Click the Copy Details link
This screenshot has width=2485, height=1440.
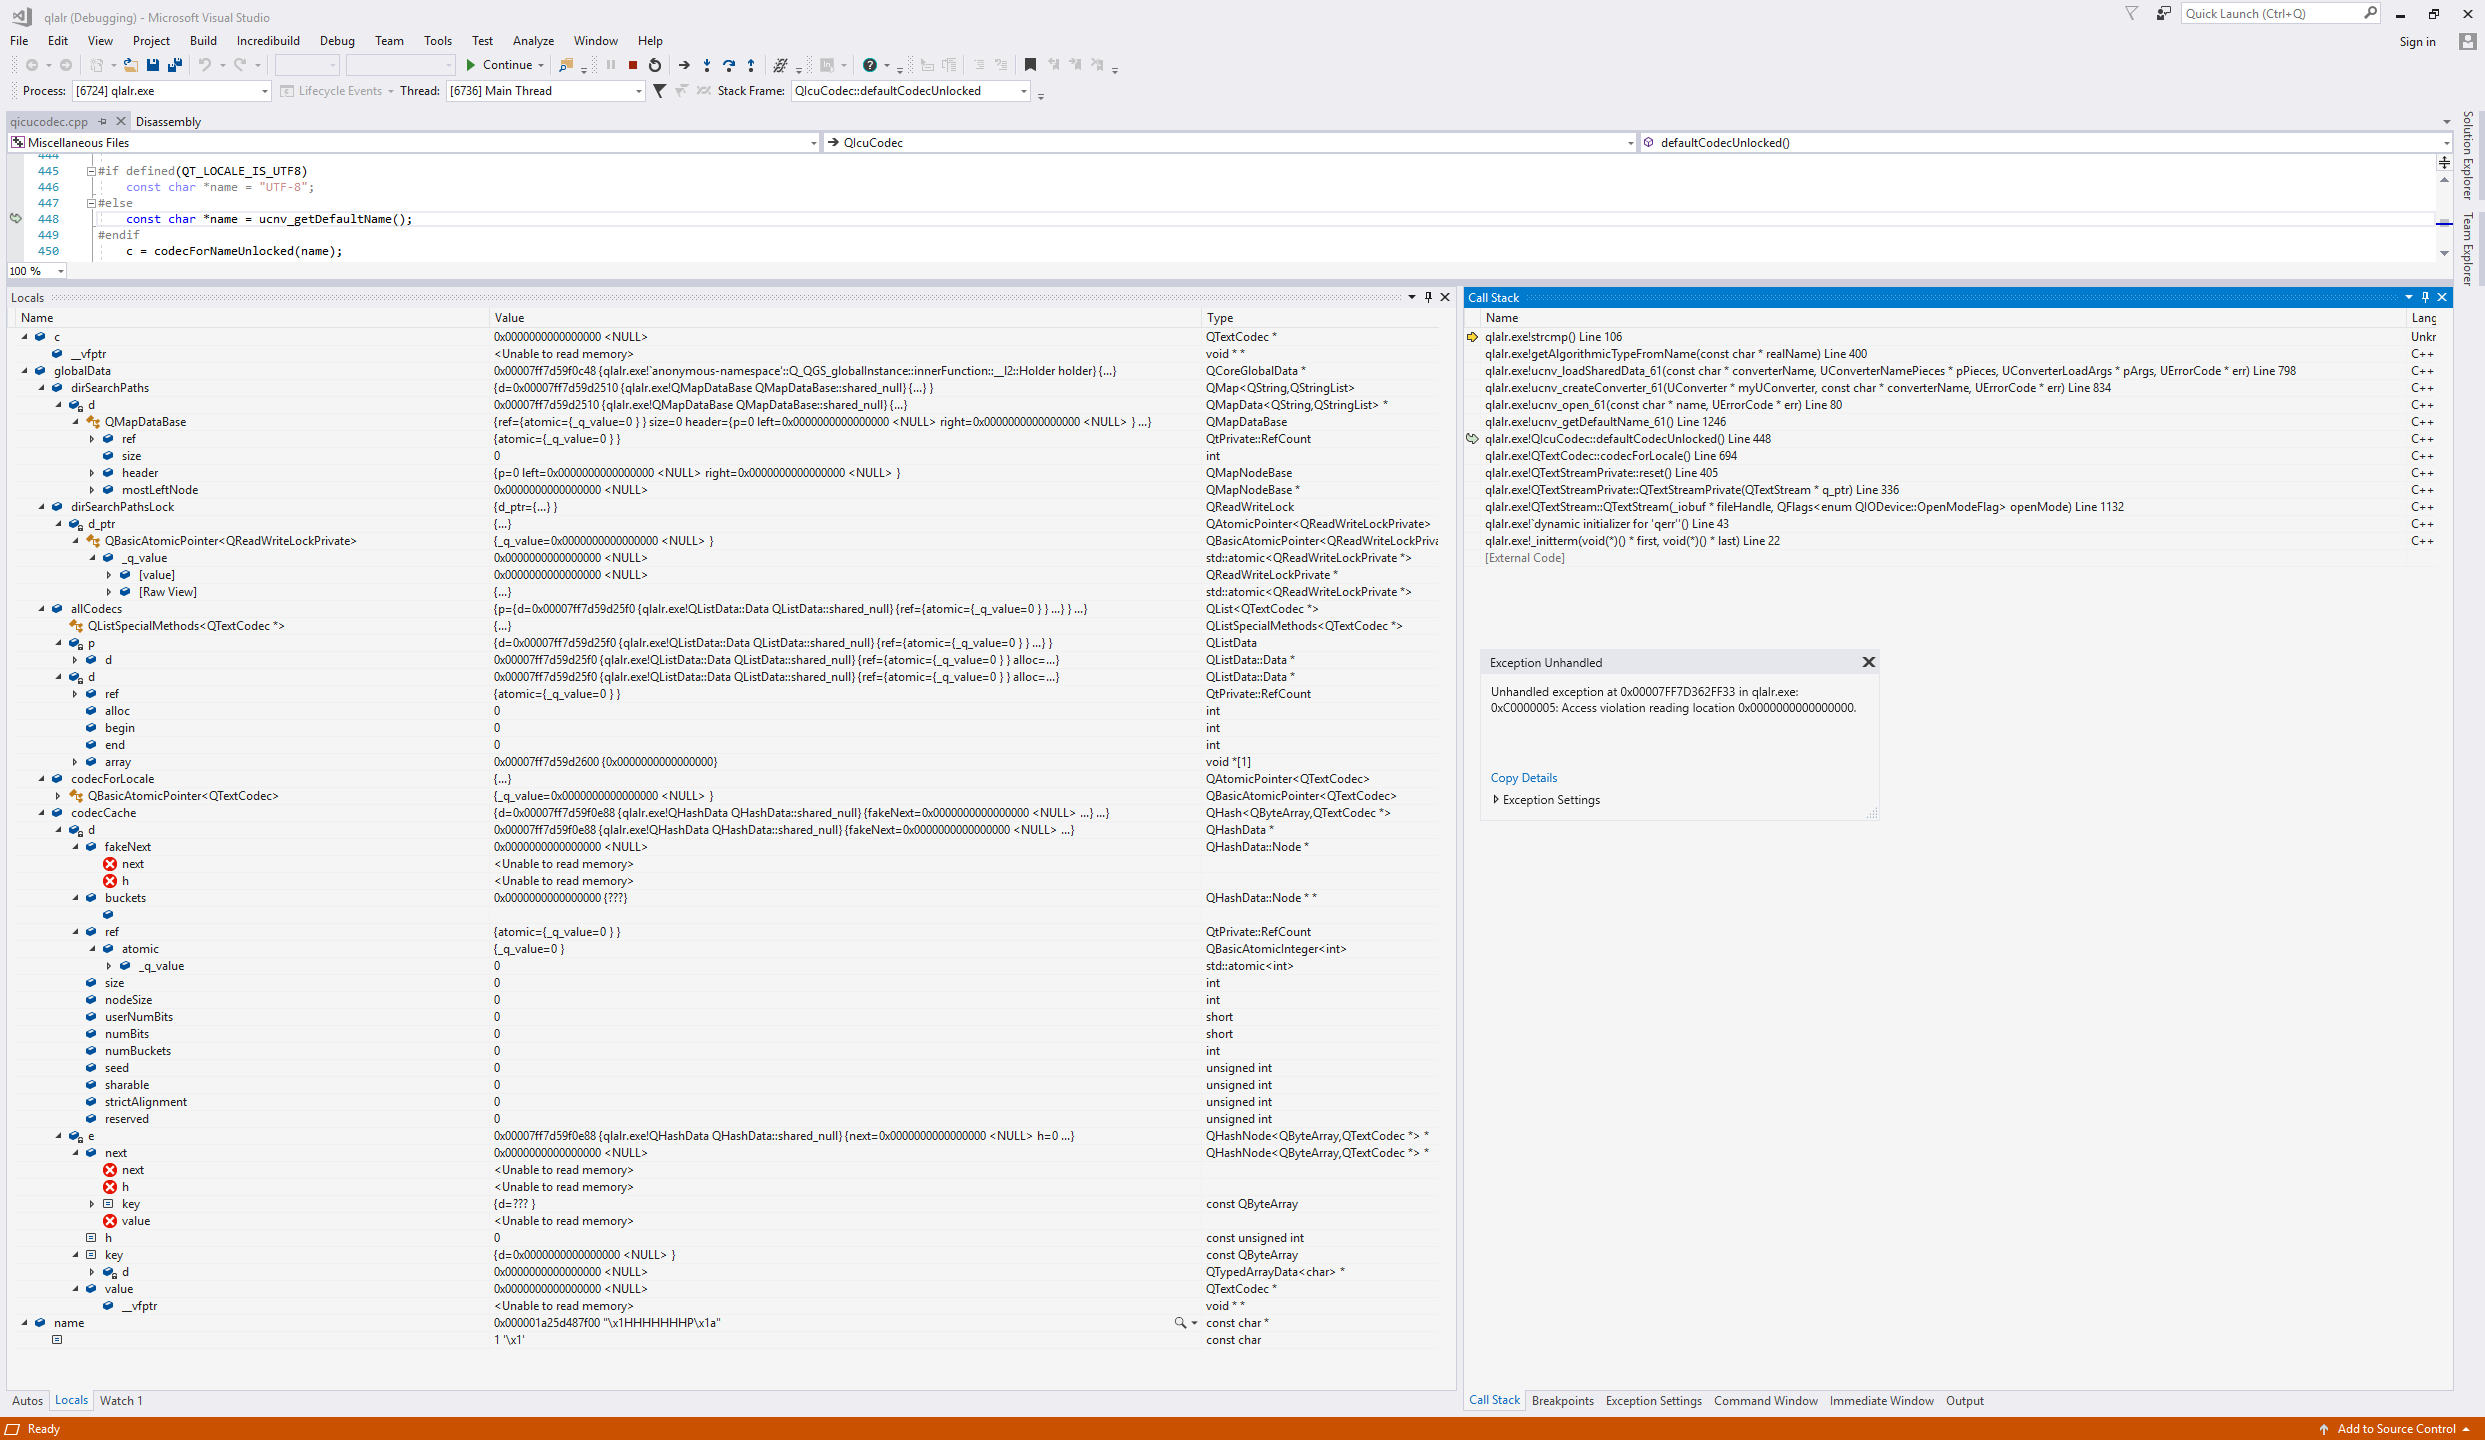pyautogui.click(x=1523, y=778)
